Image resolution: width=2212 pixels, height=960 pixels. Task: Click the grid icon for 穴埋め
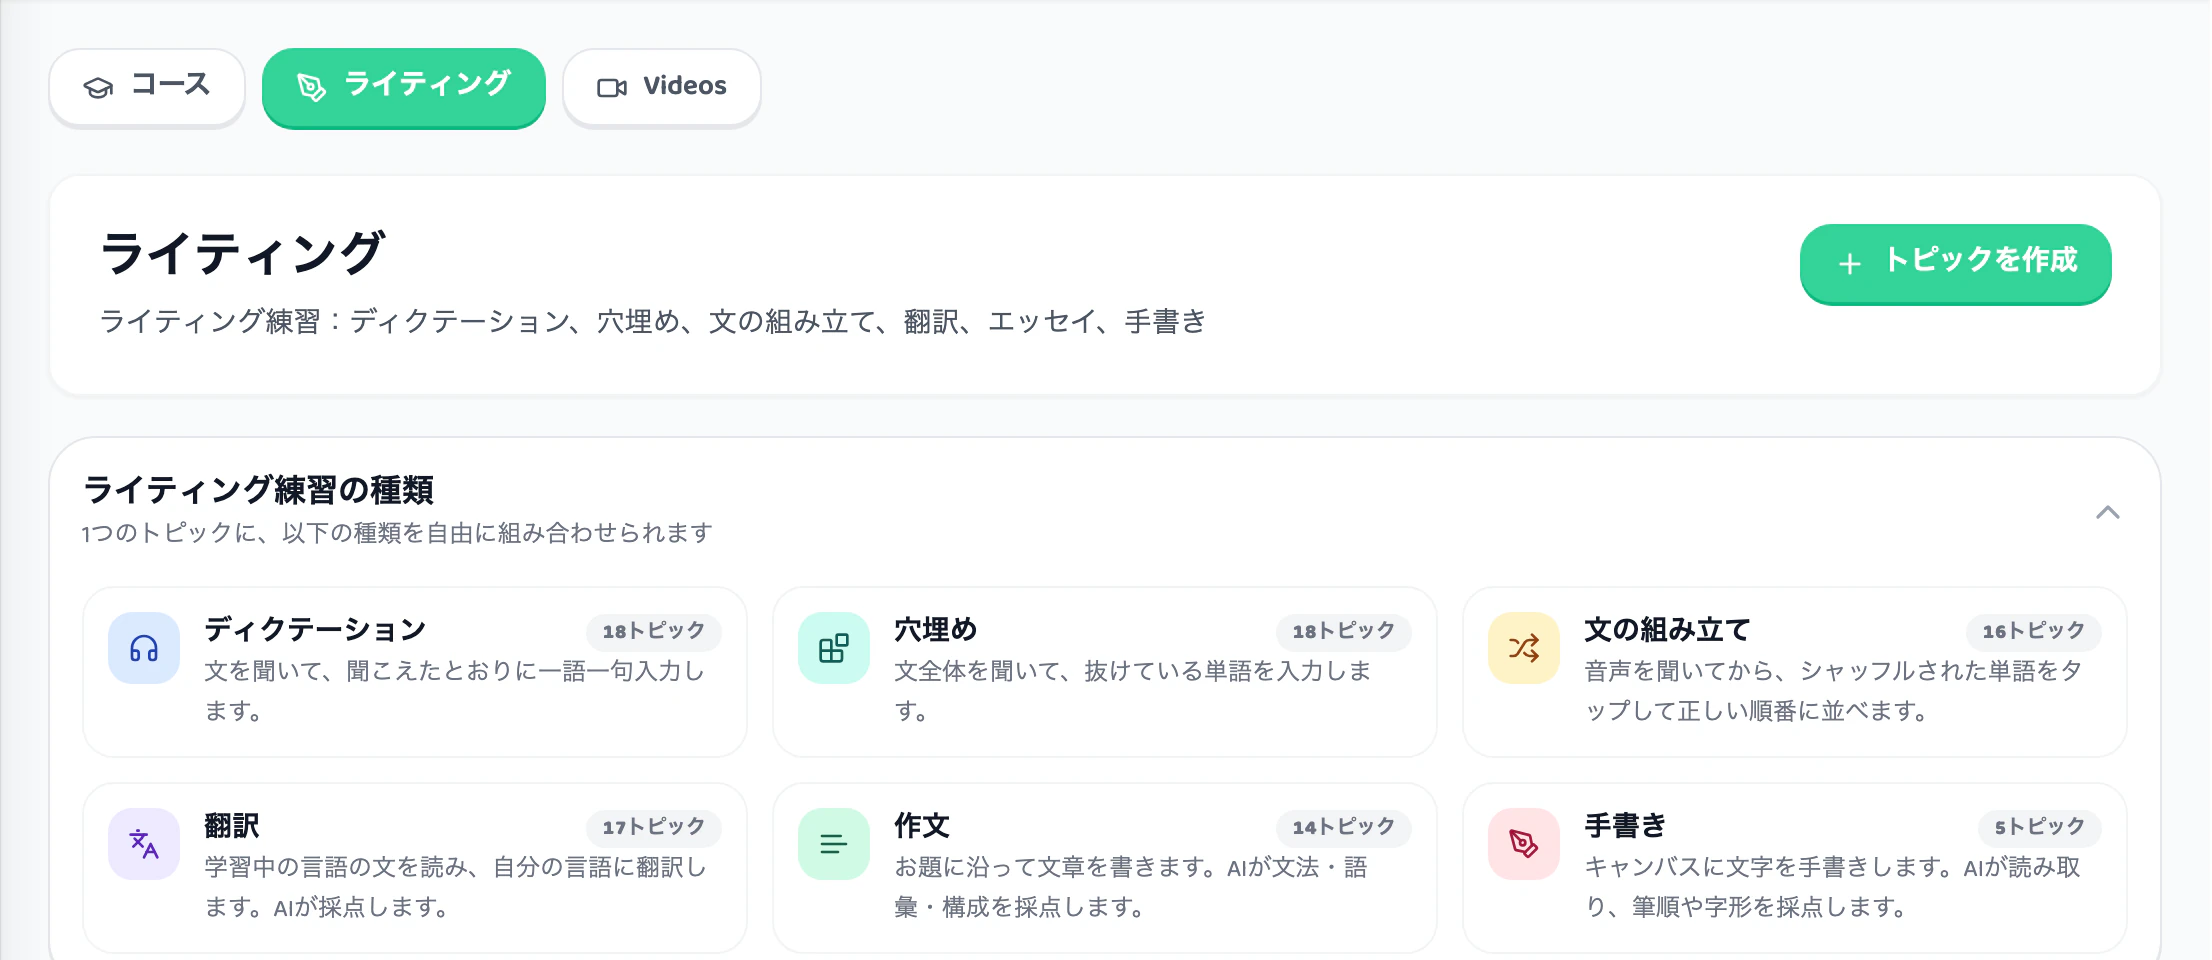point(834,649)
